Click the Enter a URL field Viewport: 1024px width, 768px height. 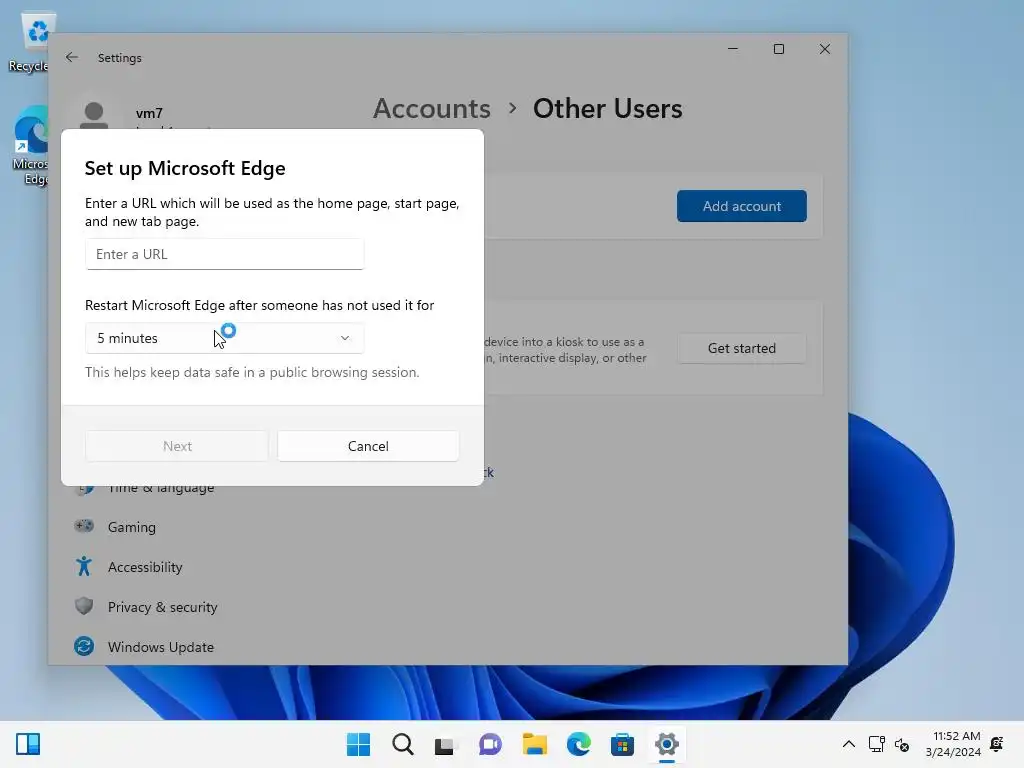[x=224, y=254]
